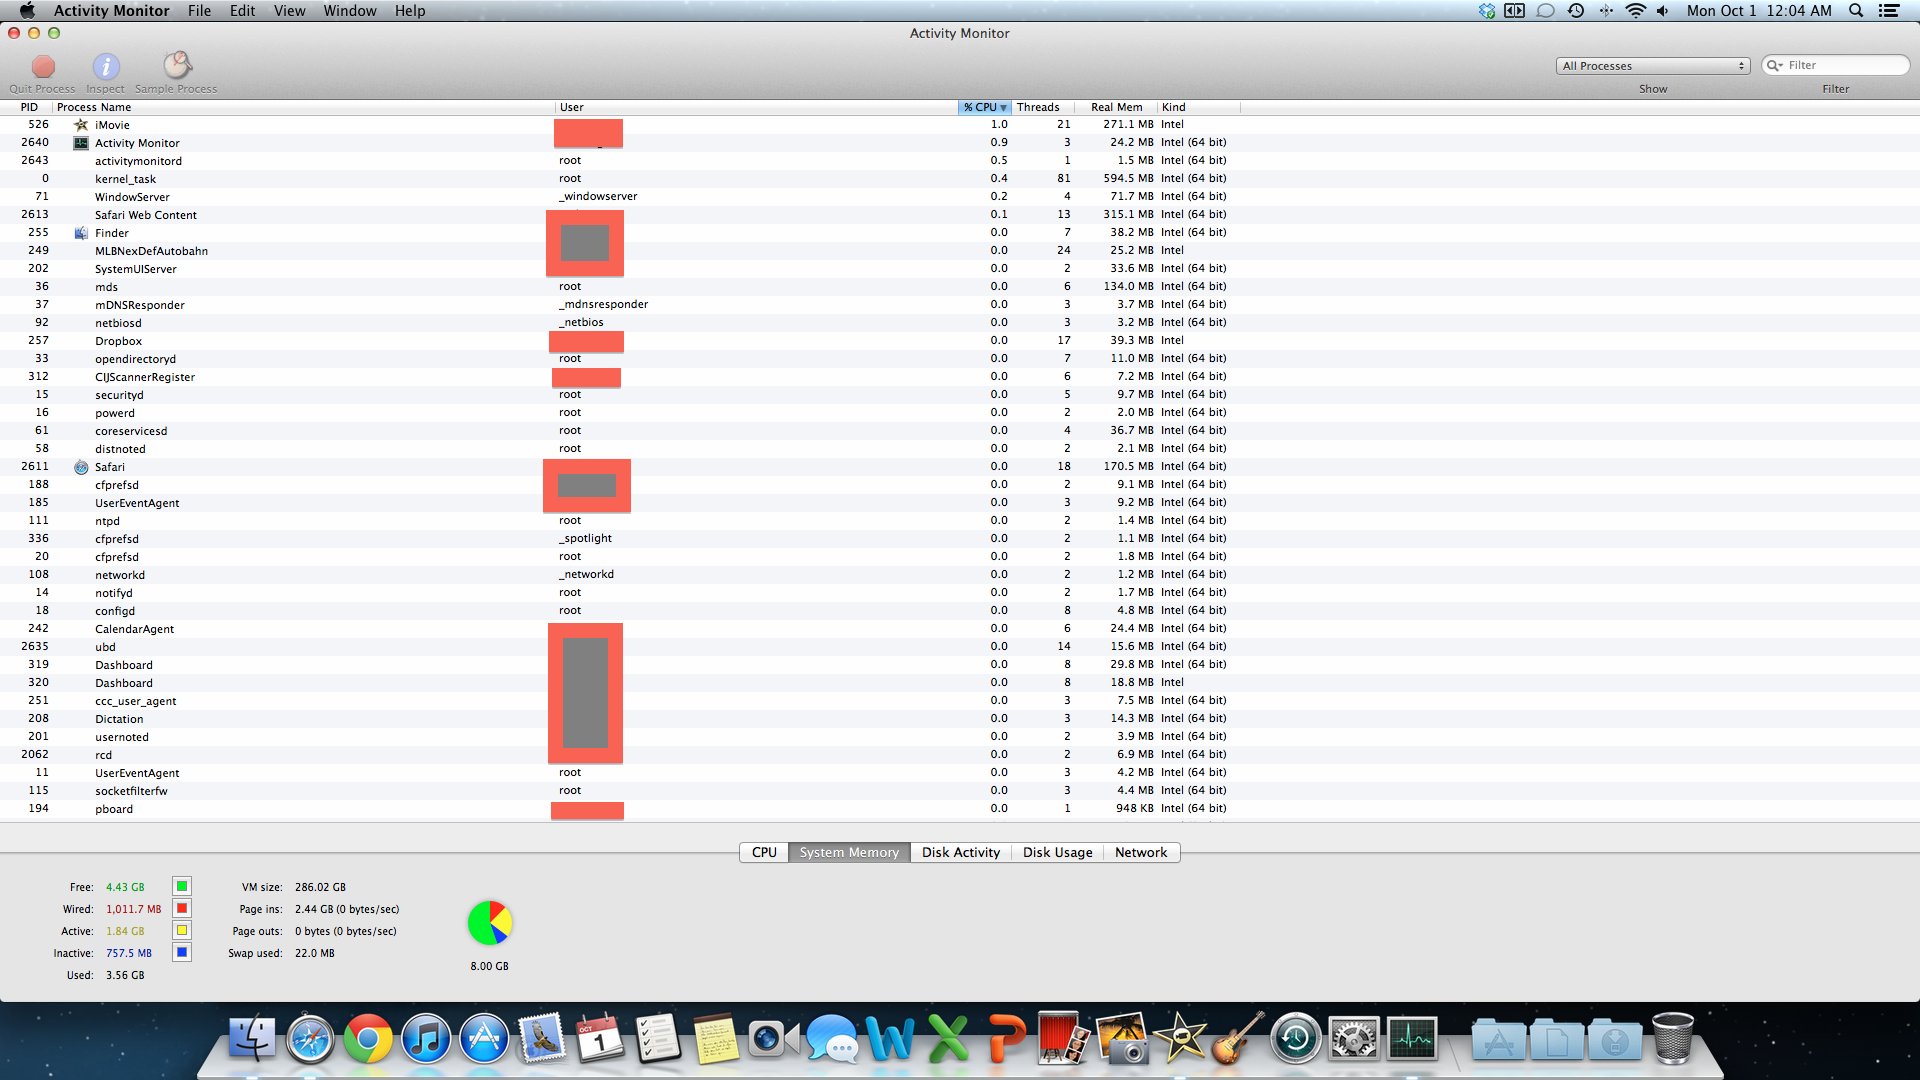Select the kernel_task process row
This screenshot has height=1080, width=1920.
click(x=125, y=179)
